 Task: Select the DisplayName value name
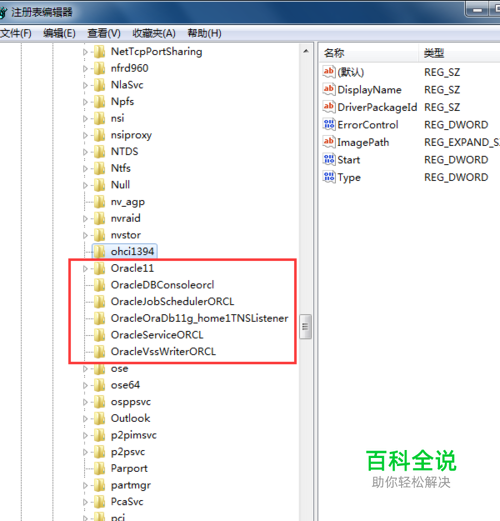[369, 90]
